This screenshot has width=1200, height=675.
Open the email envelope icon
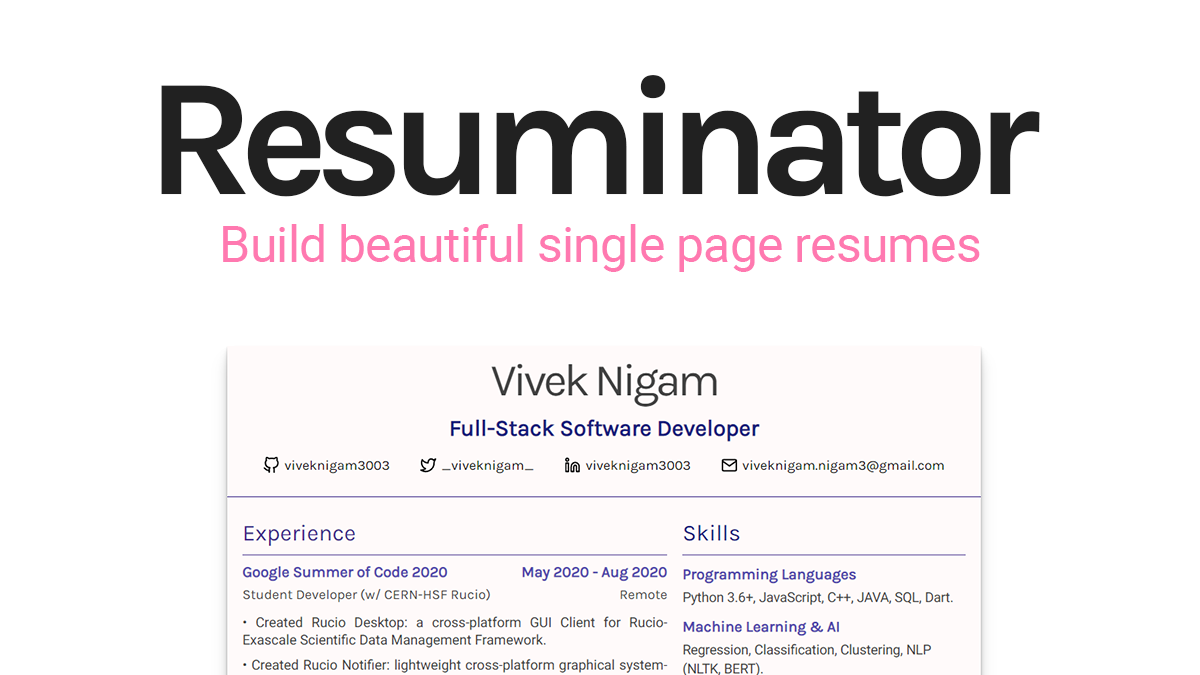point(728,465)
